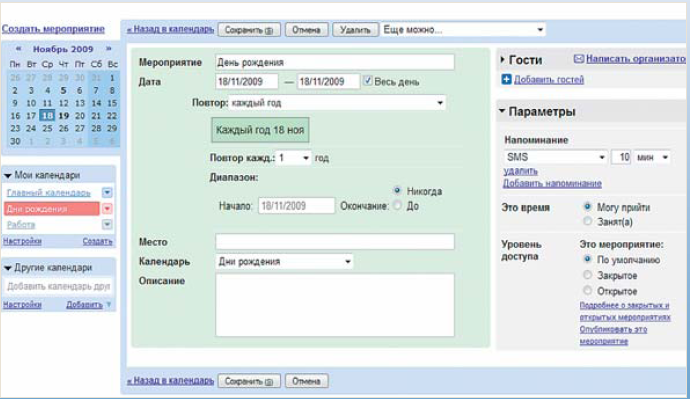Open the Календарь Дни рождения dropdown
Screen dimensions: 690x399
tap(284, 261)
